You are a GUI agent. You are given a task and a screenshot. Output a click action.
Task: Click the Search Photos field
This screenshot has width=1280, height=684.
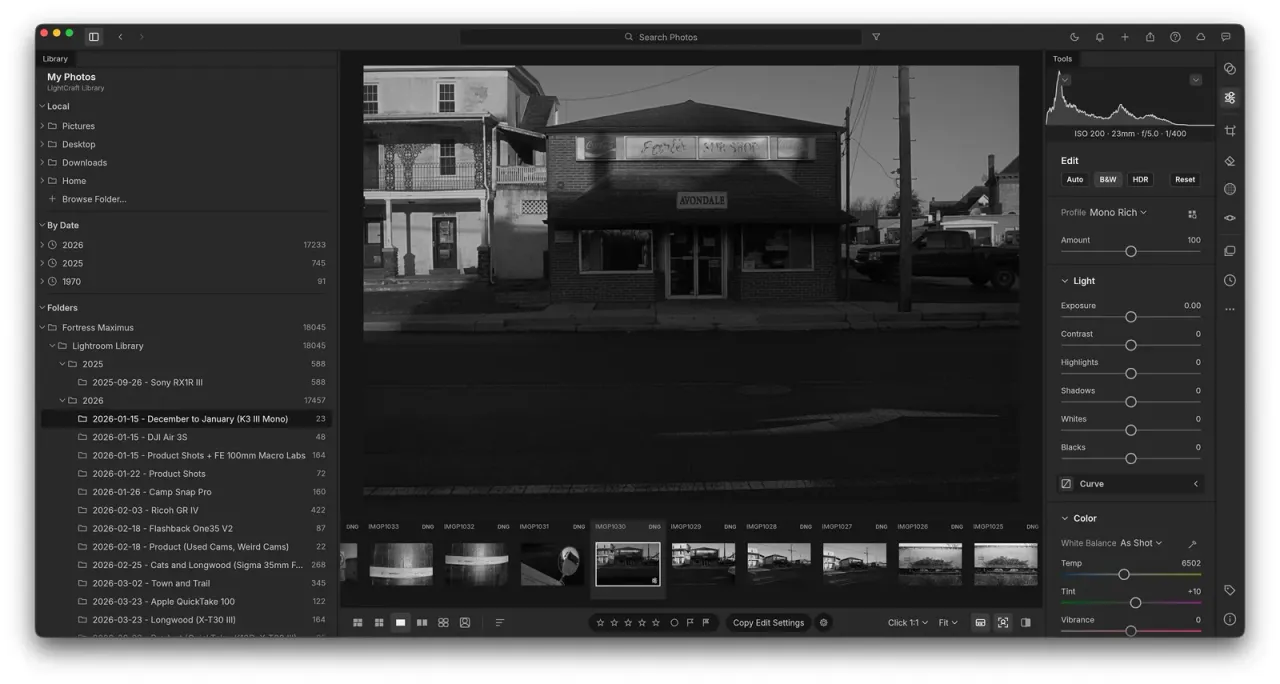661,37
